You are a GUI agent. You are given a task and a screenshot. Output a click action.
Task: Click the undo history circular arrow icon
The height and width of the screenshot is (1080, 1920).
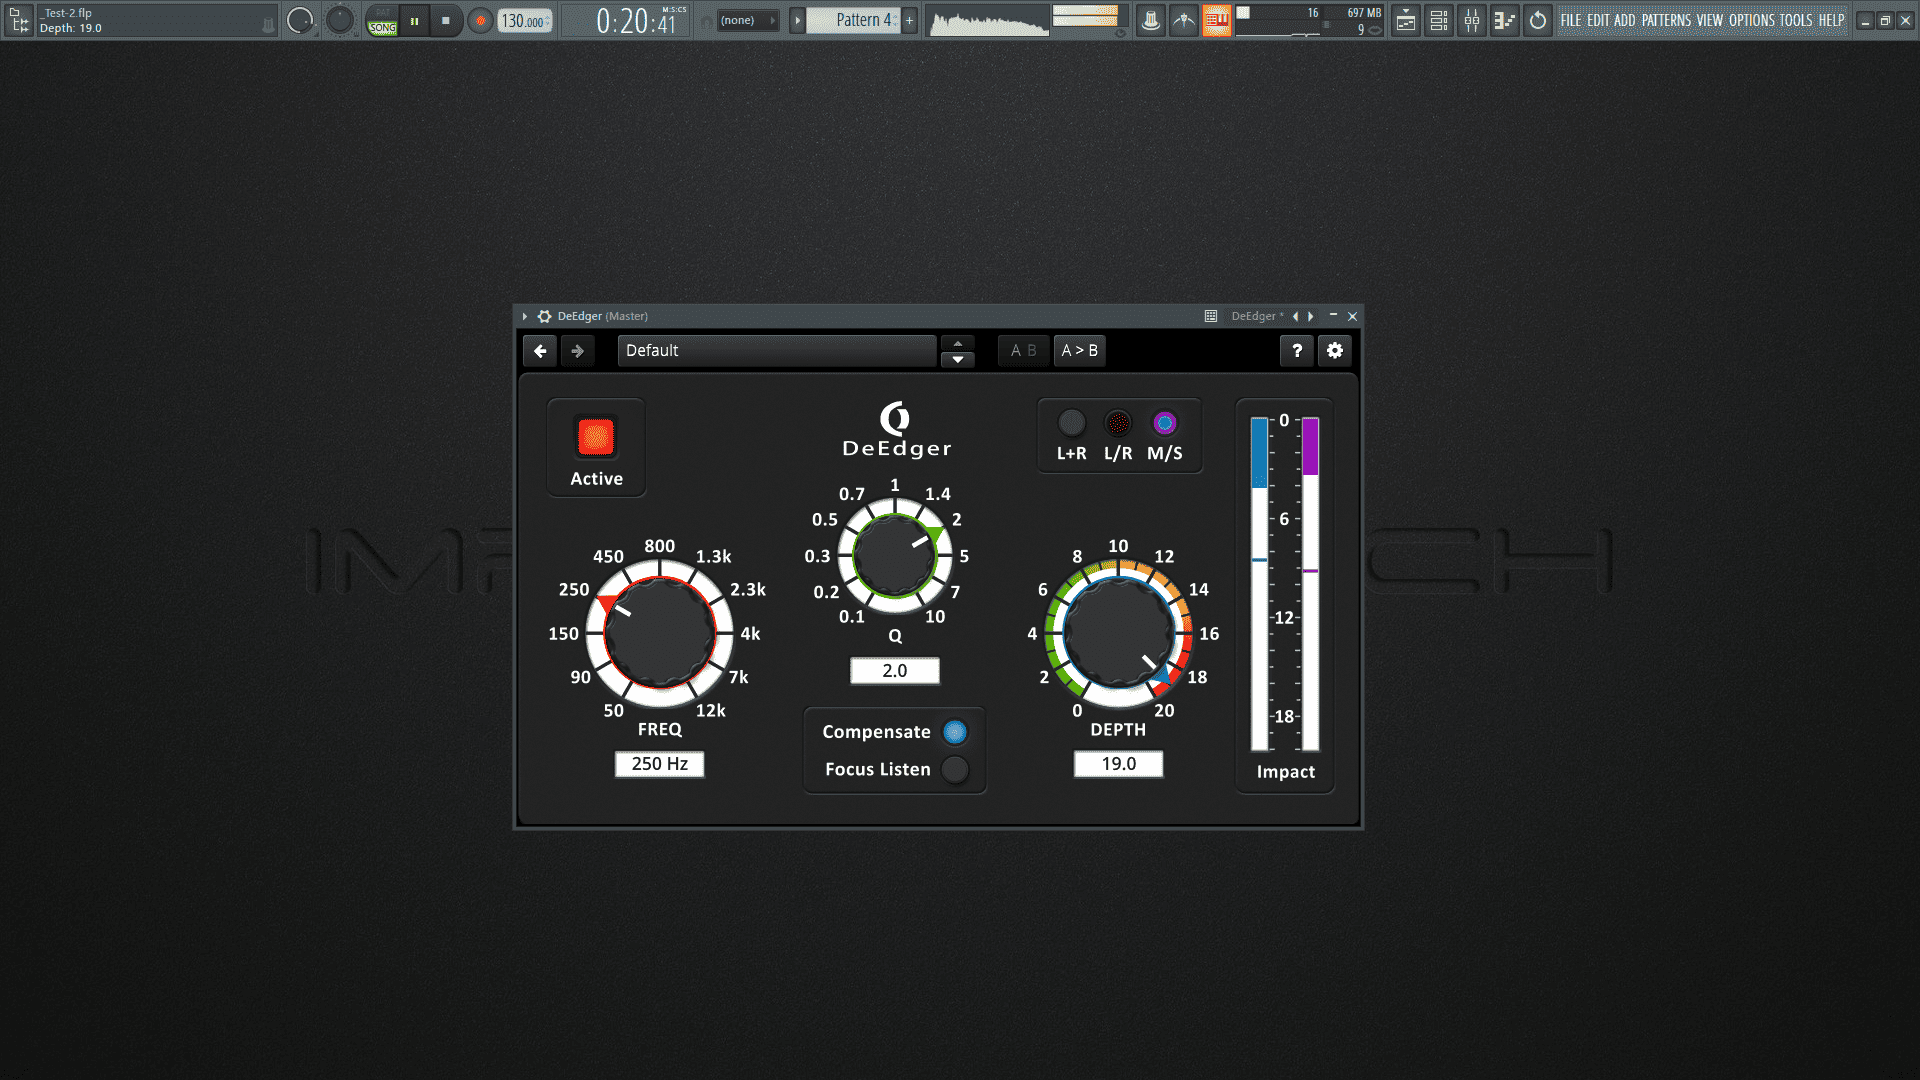(1538, 20)
